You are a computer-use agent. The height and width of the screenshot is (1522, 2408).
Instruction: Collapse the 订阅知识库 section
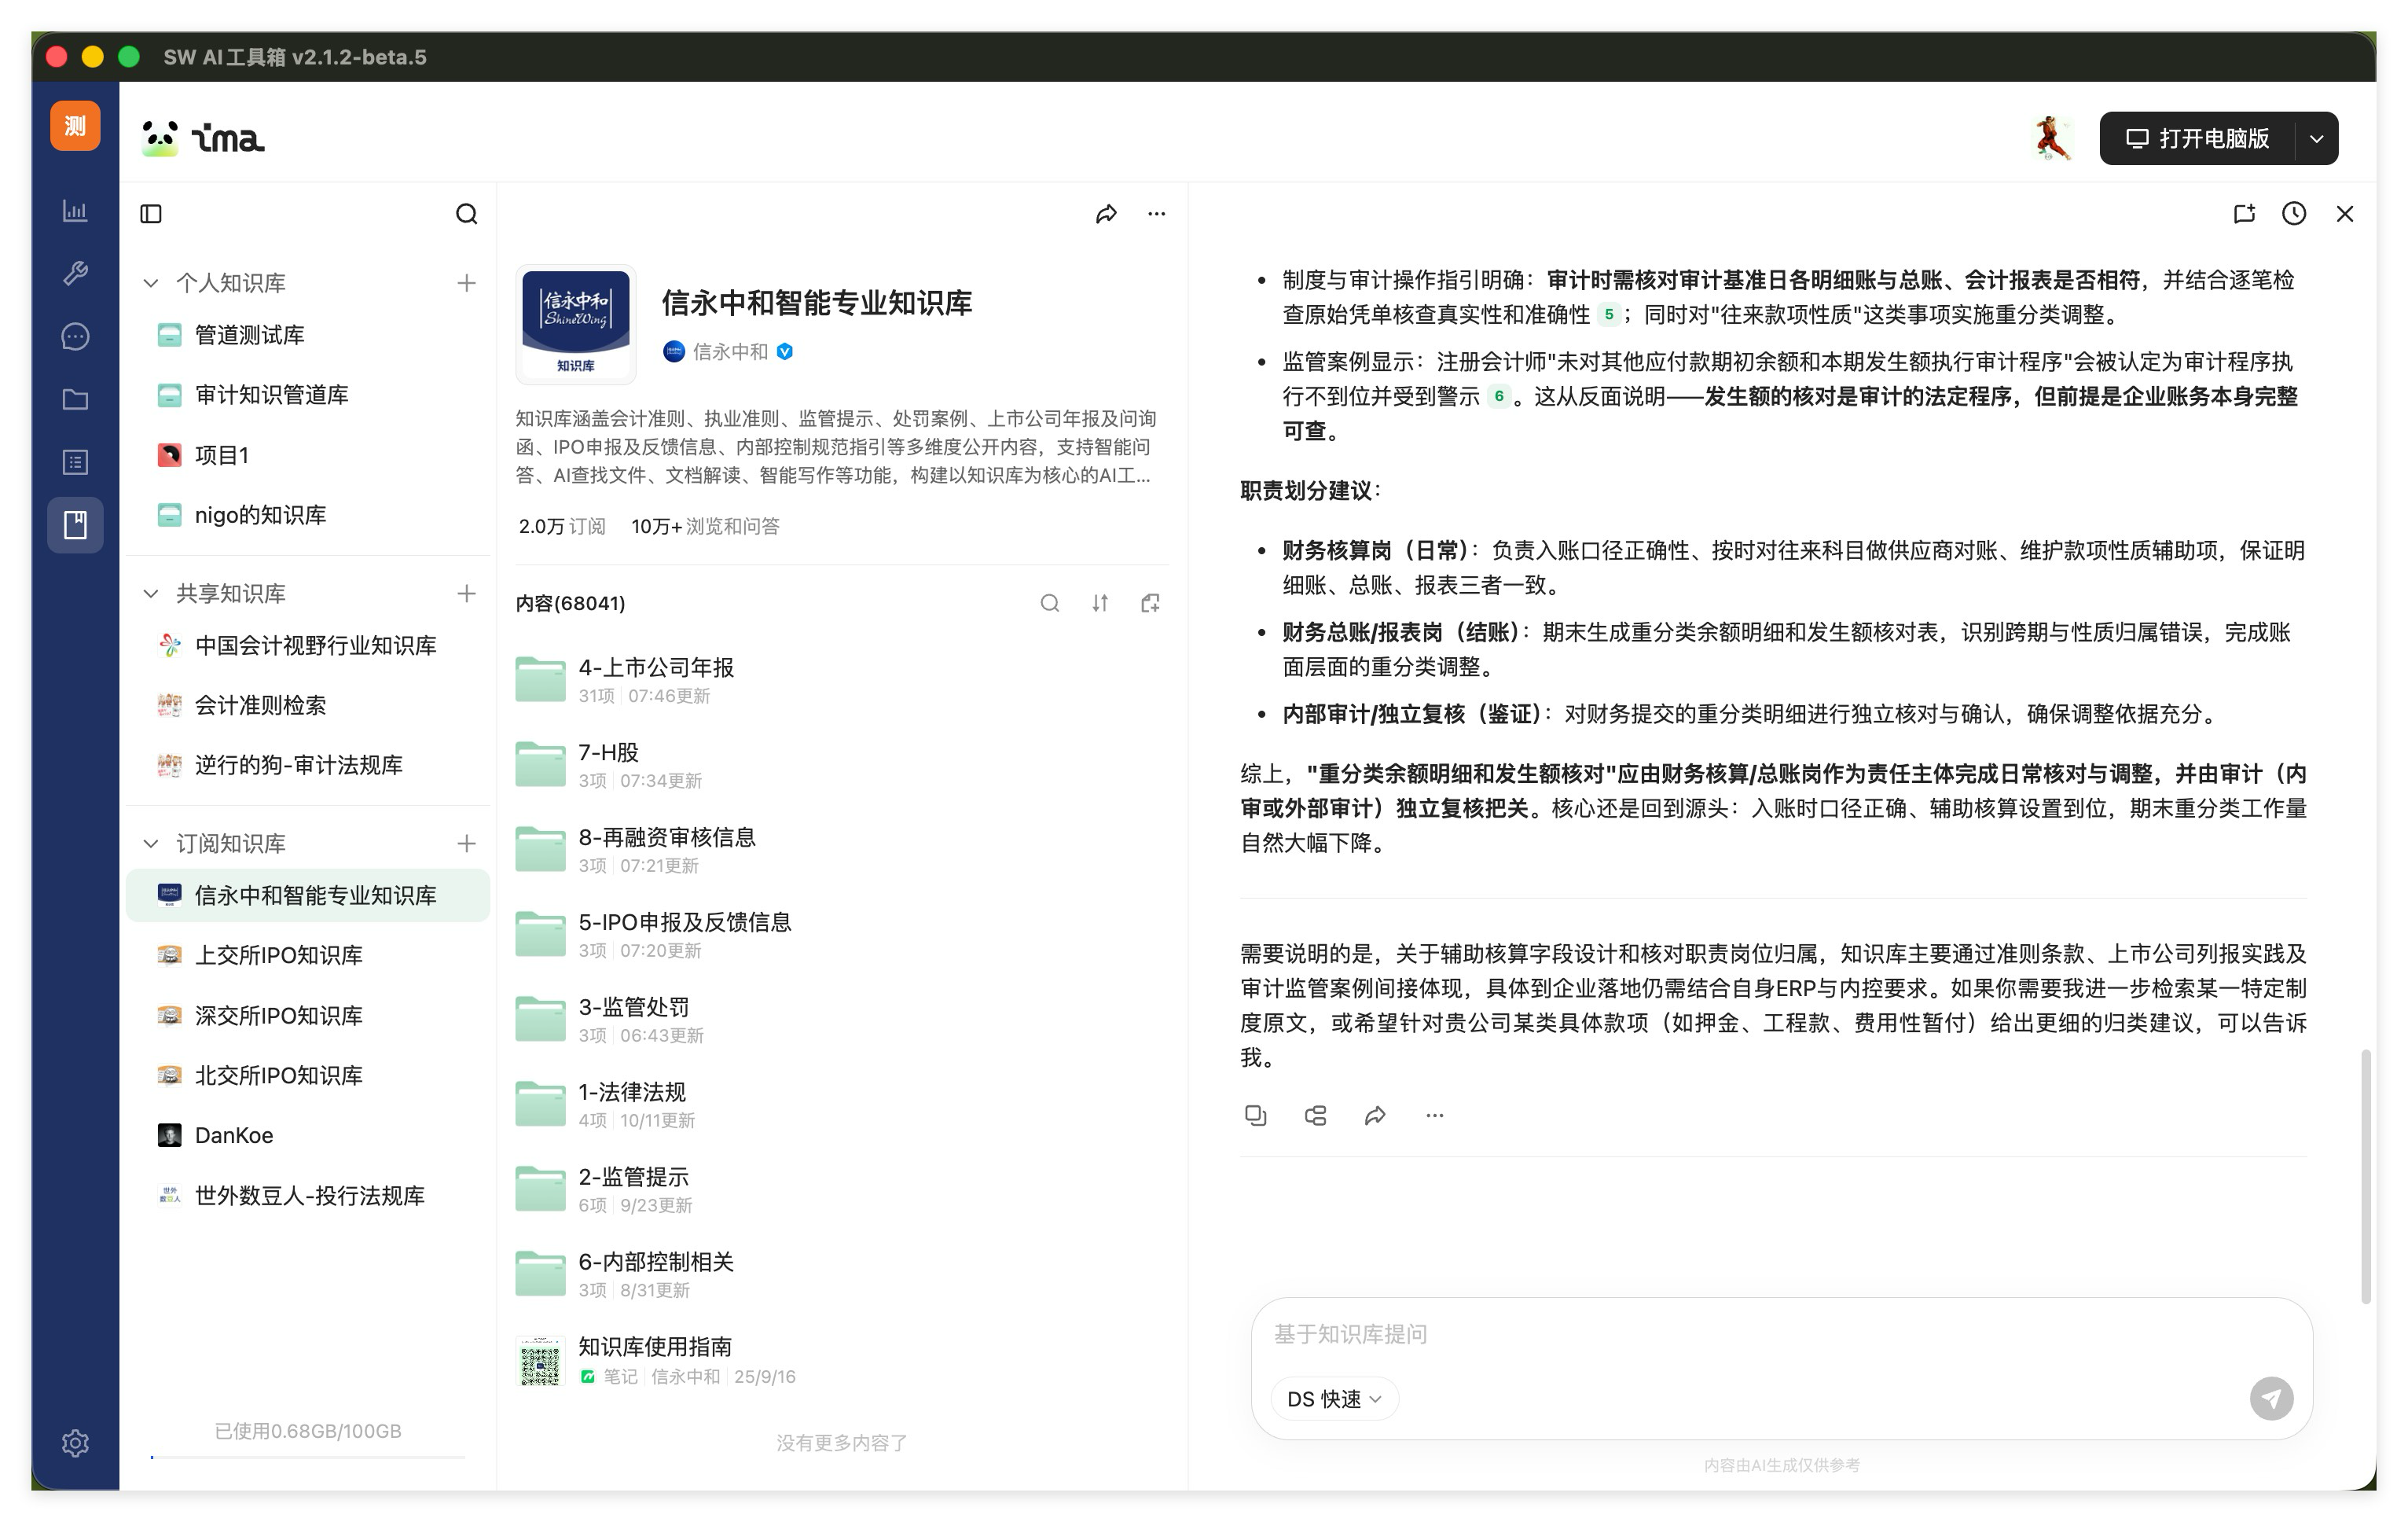pos(151,843)
